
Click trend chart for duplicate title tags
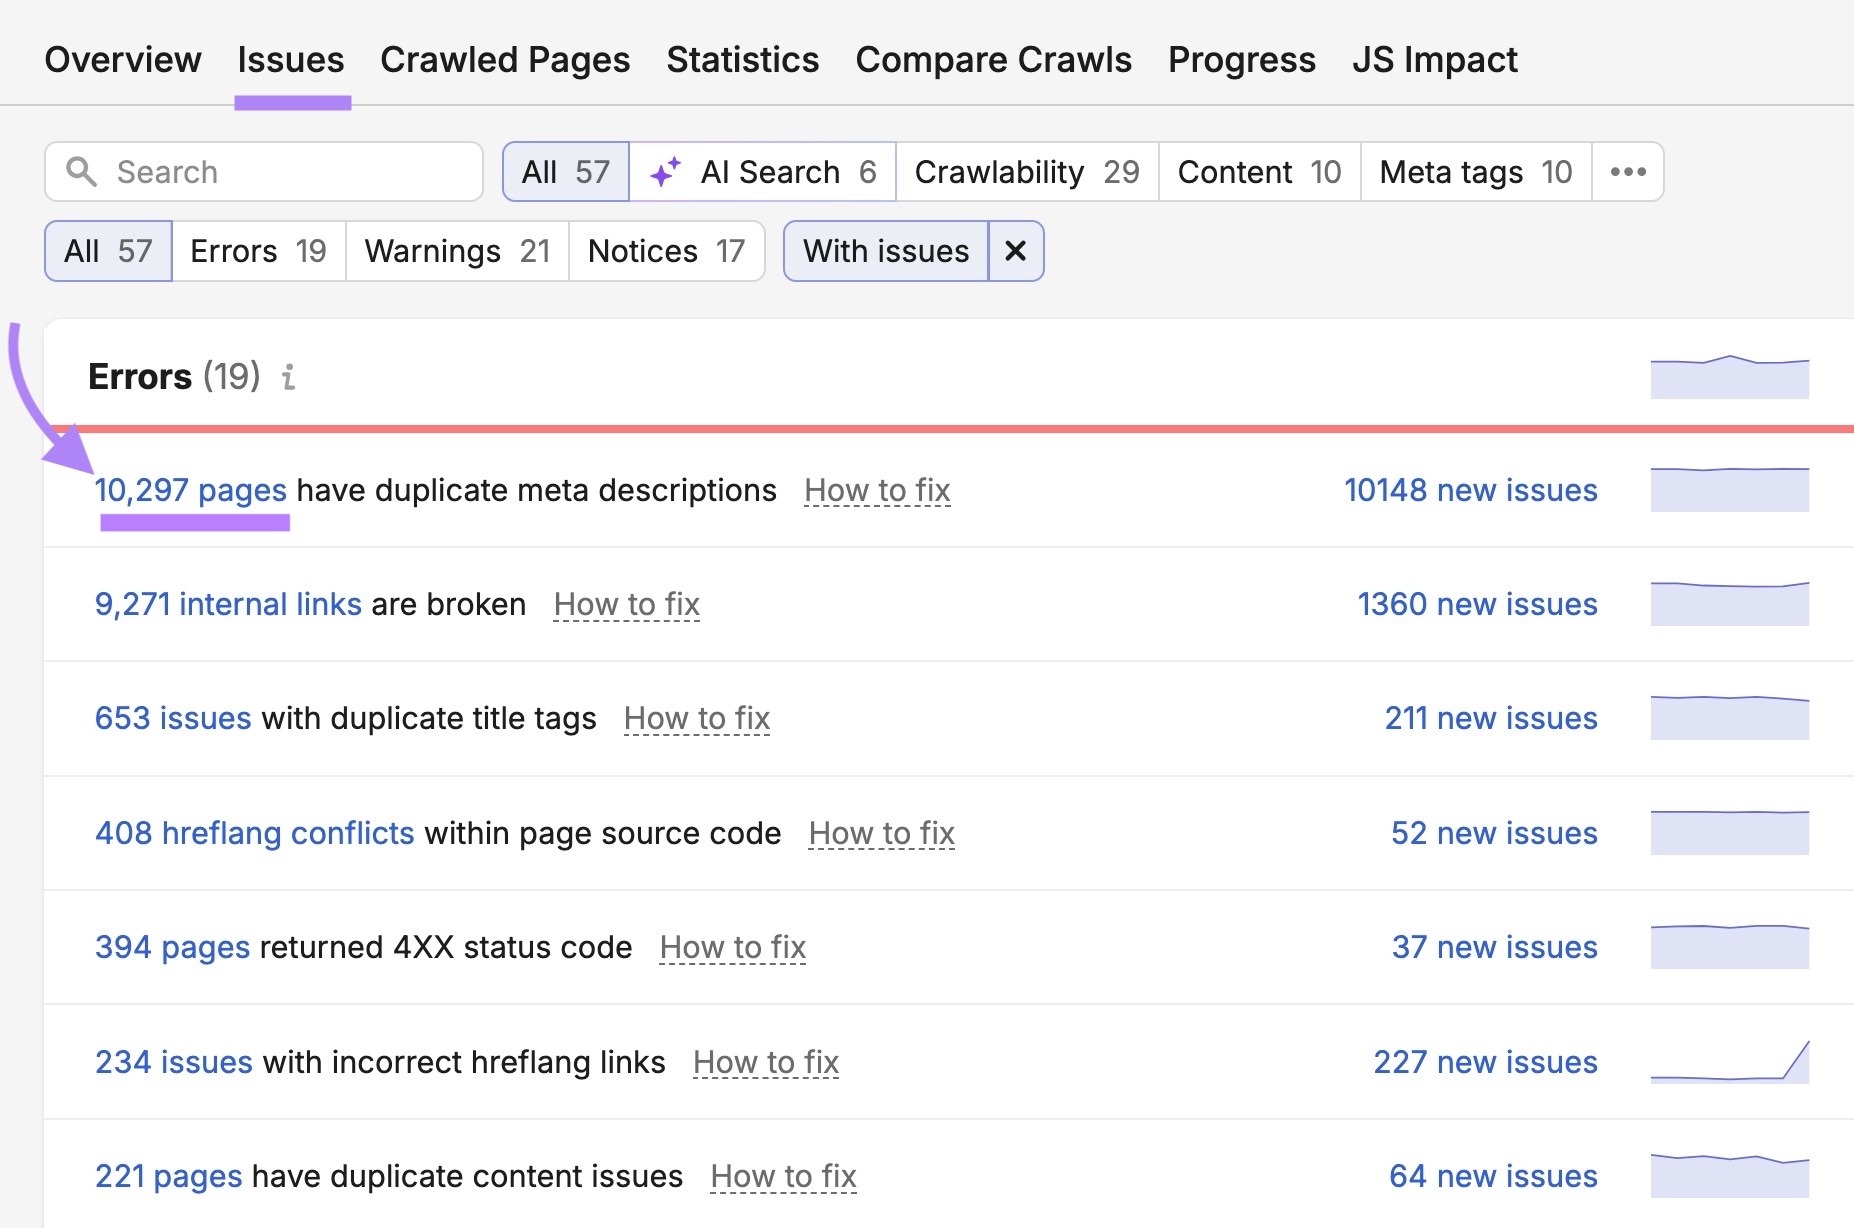click(x=1730, y=718)
